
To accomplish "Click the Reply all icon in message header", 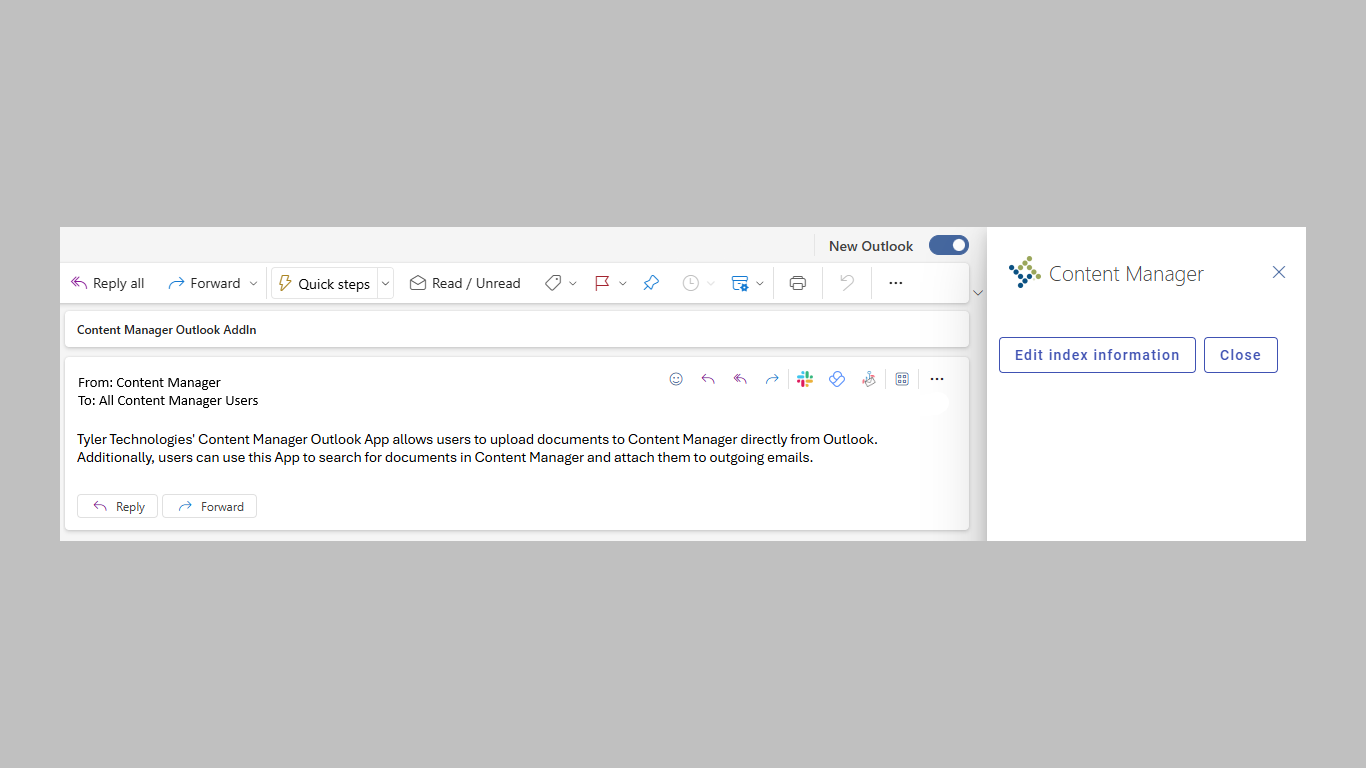I will (x=740, y=379).
